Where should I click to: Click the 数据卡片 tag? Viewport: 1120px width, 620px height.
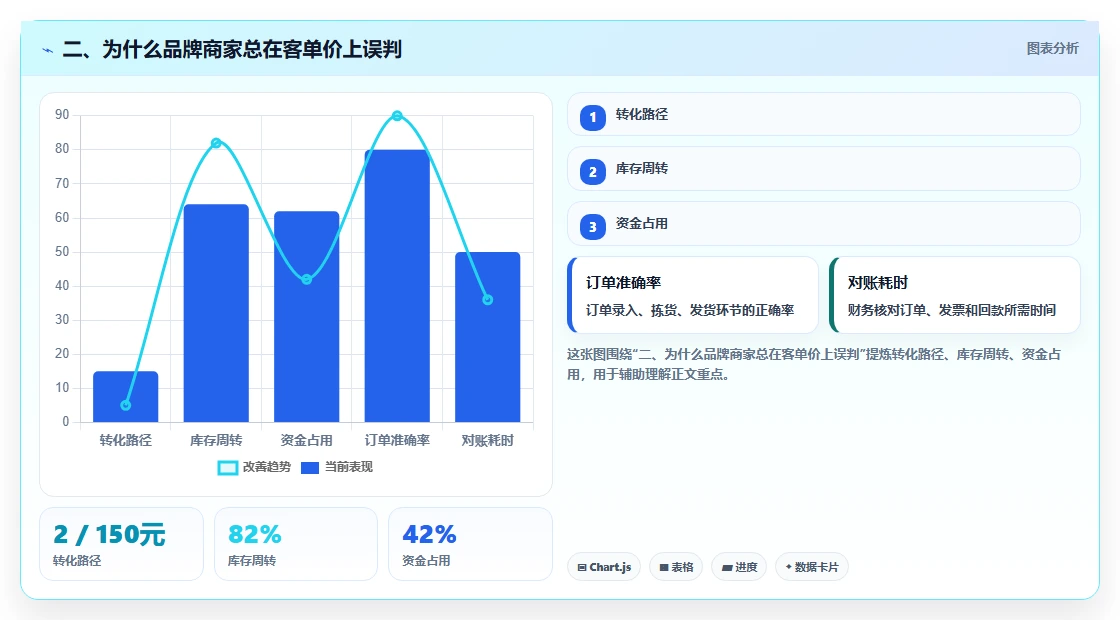[811, 567]
